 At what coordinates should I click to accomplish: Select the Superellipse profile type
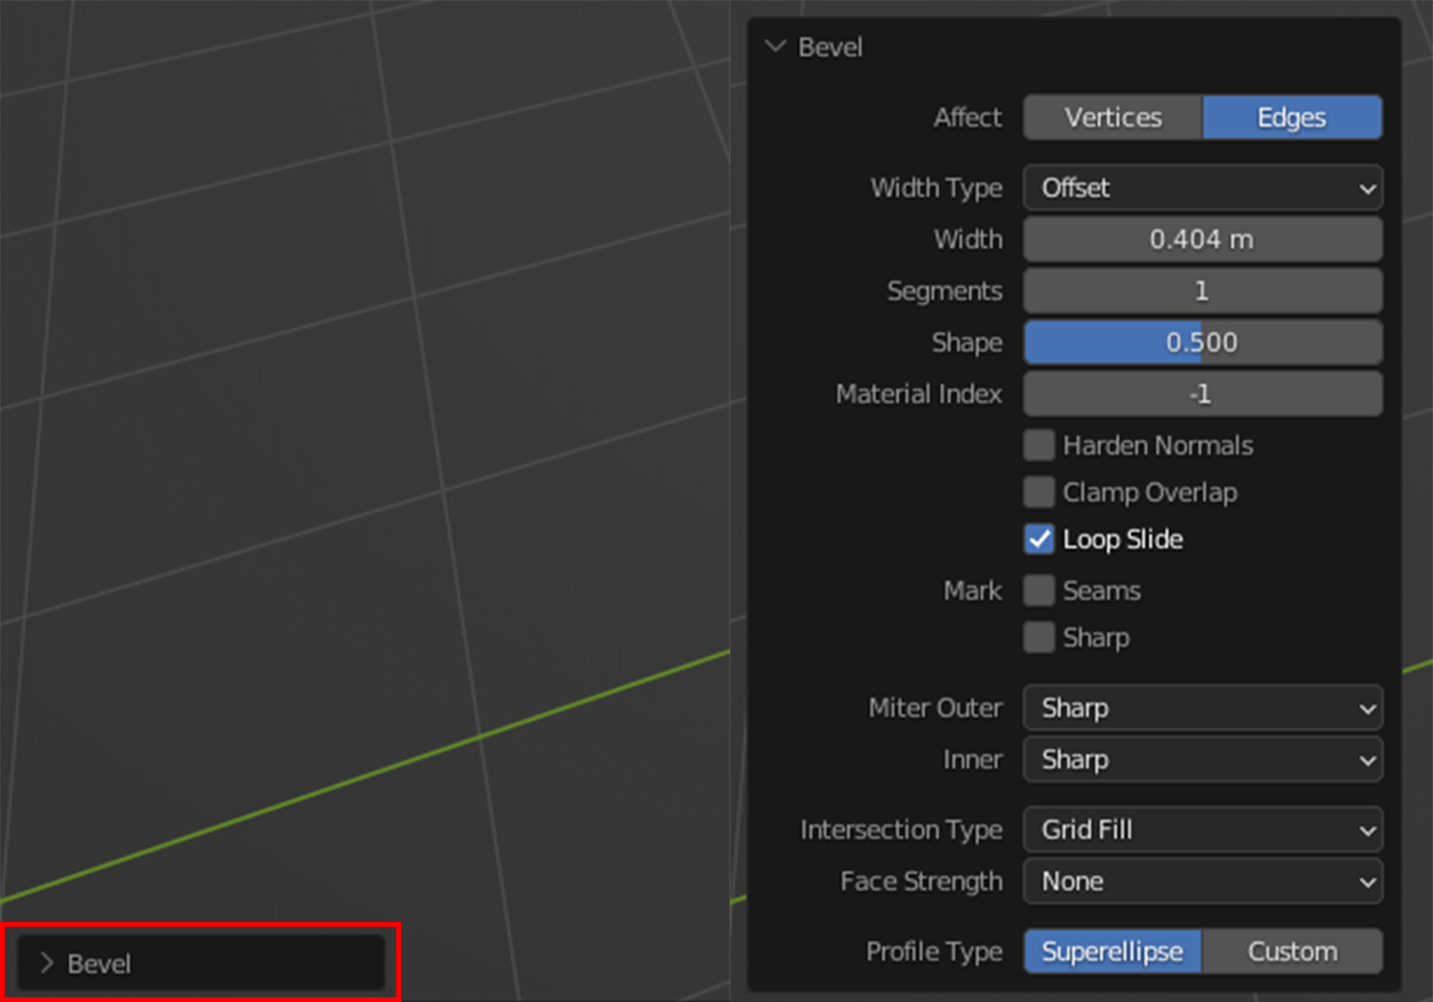click(x=1111, y=951)
